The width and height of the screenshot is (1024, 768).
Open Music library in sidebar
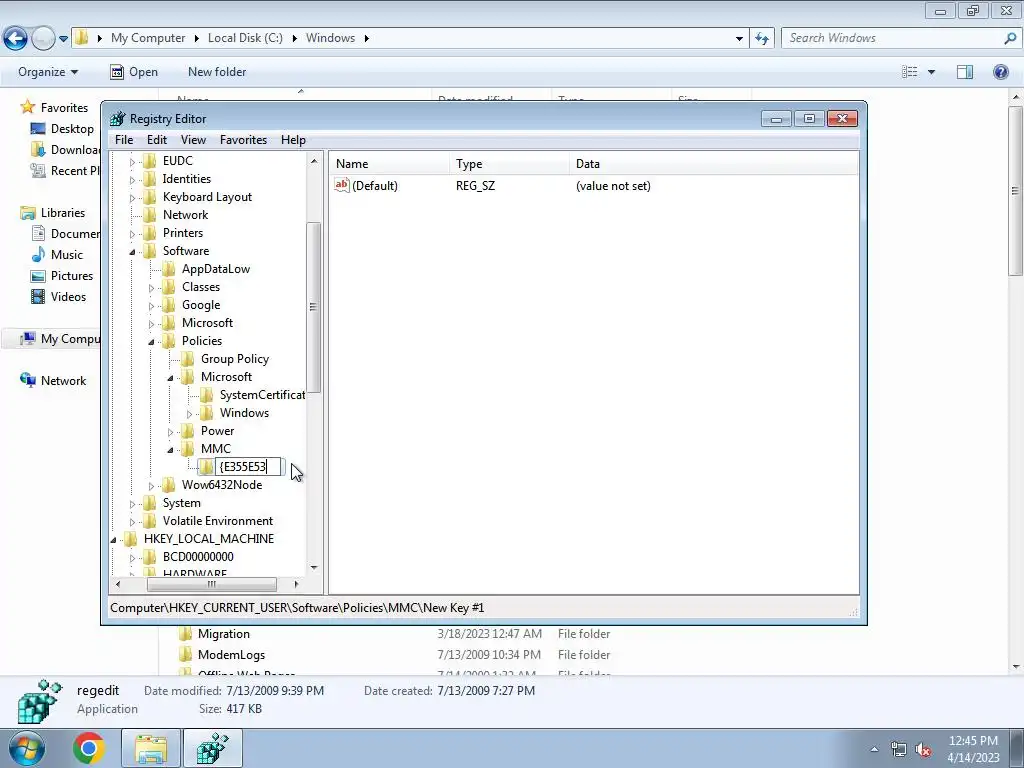click(x=57, y=255)
